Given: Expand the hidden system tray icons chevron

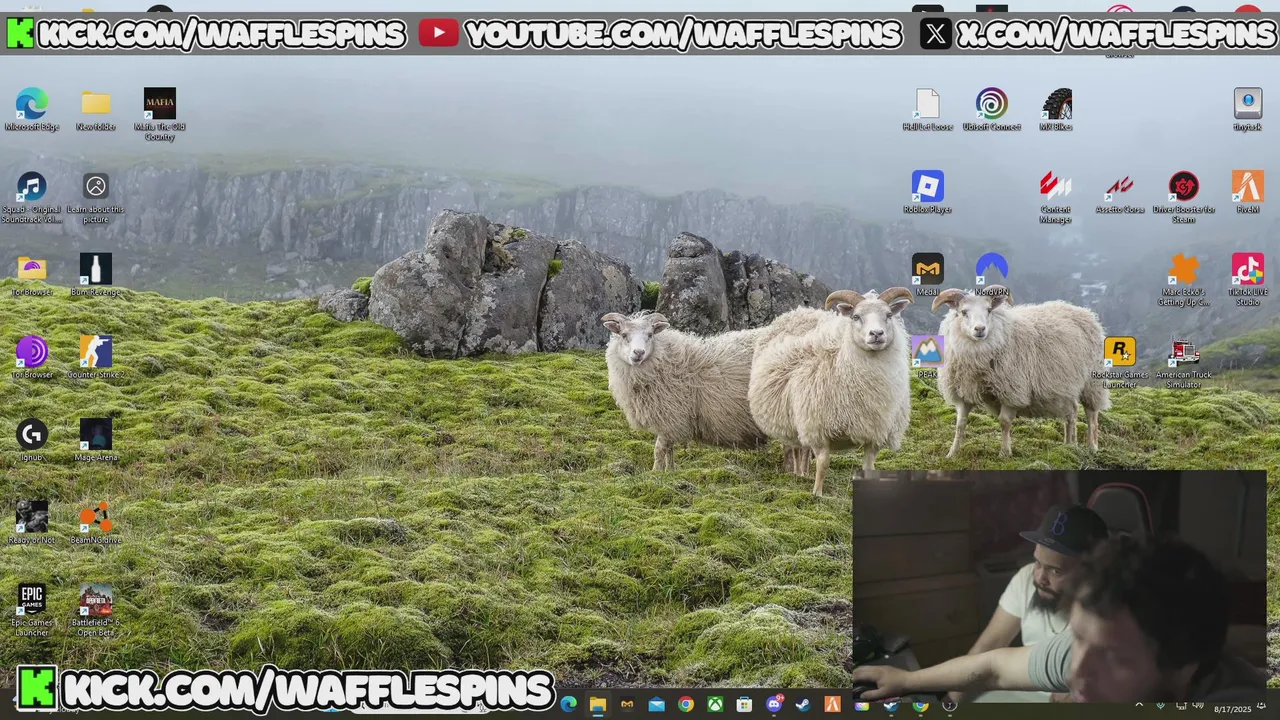Looking at the screenshot, I should point(1139,705).
